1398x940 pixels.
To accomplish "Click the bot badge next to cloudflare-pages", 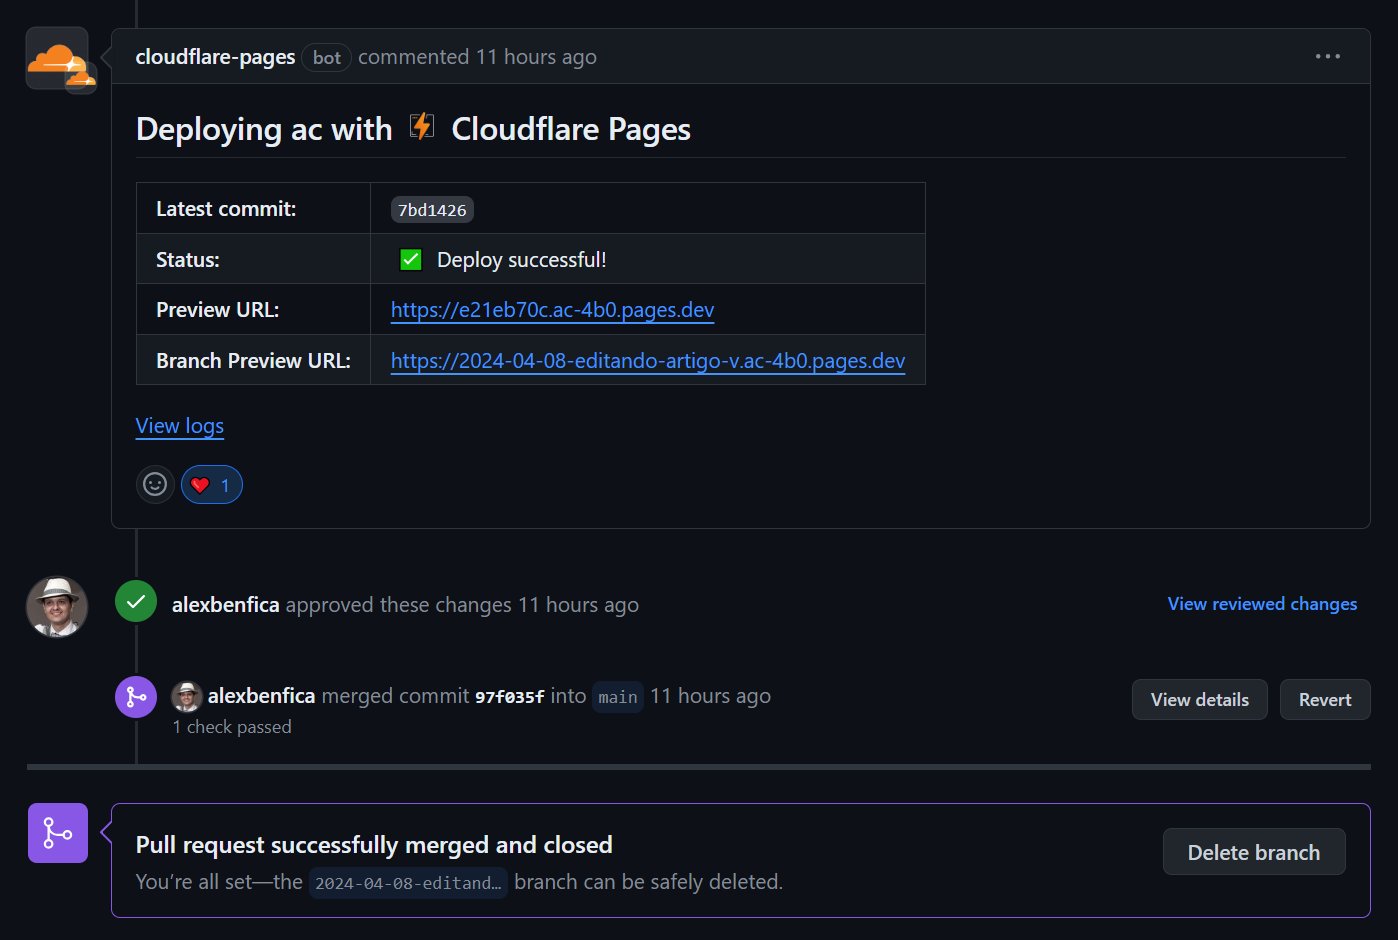I will click(326, 58).
